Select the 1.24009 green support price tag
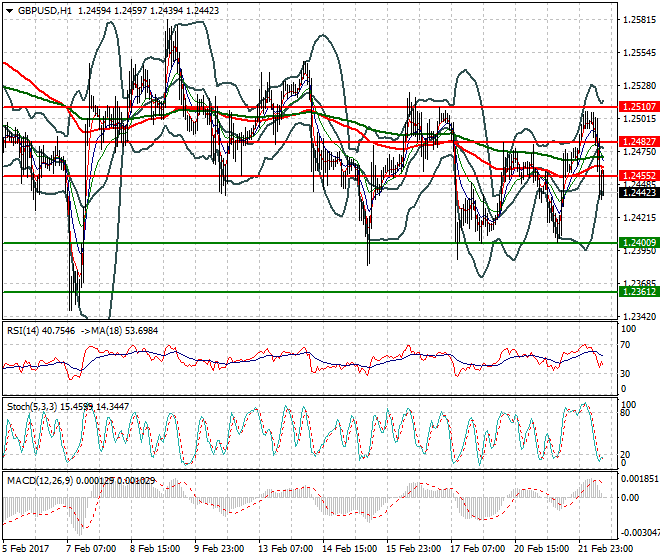The width and height of the screenshot is (660, 560). point(638,243)
